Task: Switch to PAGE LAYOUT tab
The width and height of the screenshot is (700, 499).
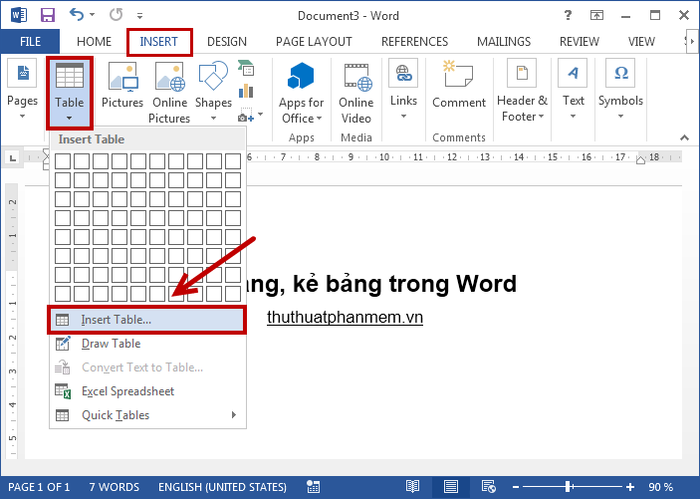Action: click(x=314, y=42)
